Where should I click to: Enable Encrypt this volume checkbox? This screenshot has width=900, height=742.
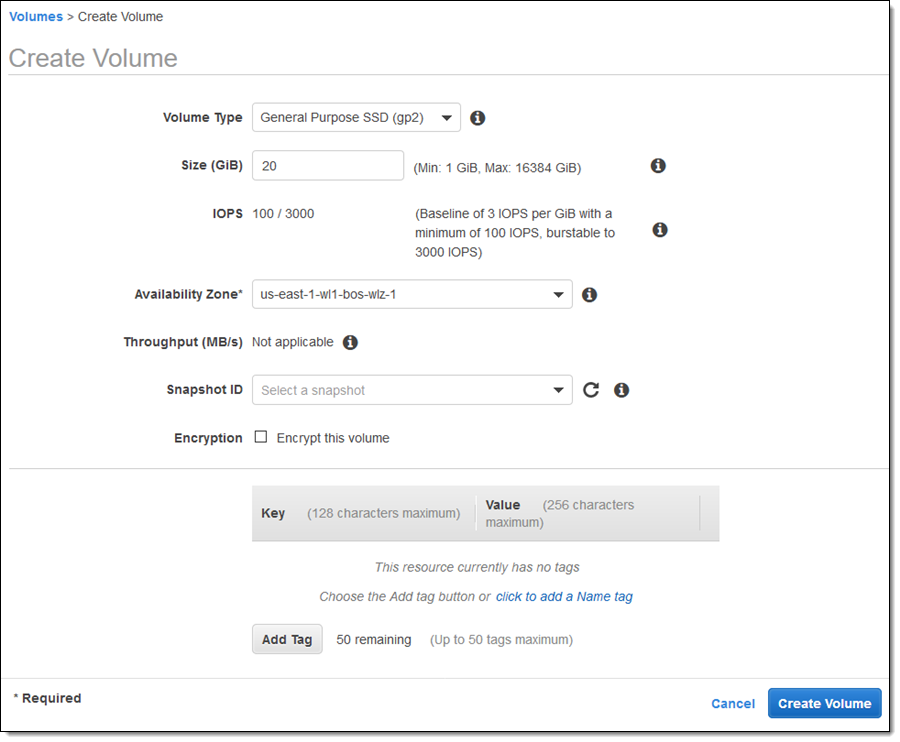coord(261,437)
